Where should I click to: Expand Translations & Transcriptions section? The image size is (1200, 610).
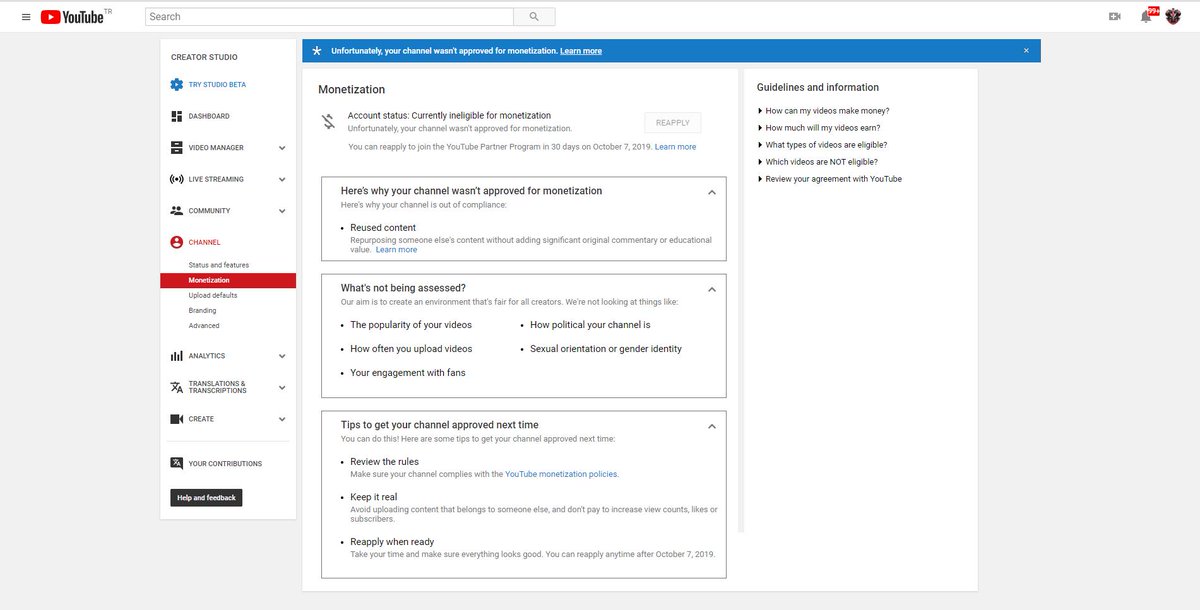pos(282,387)
